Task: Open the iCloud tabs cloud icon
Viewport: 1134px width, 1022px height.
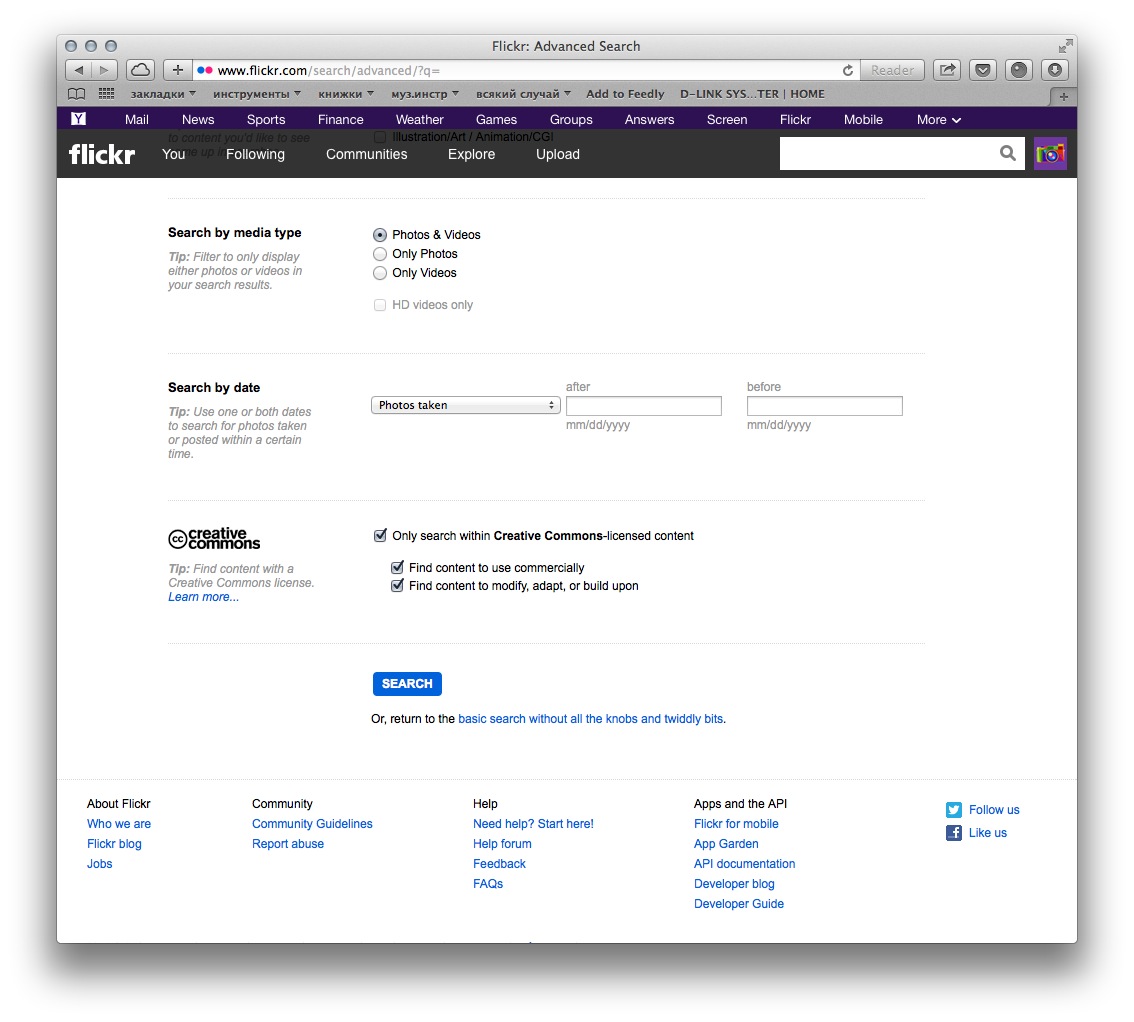Action: pyautogui.click(x=140, y=70)
